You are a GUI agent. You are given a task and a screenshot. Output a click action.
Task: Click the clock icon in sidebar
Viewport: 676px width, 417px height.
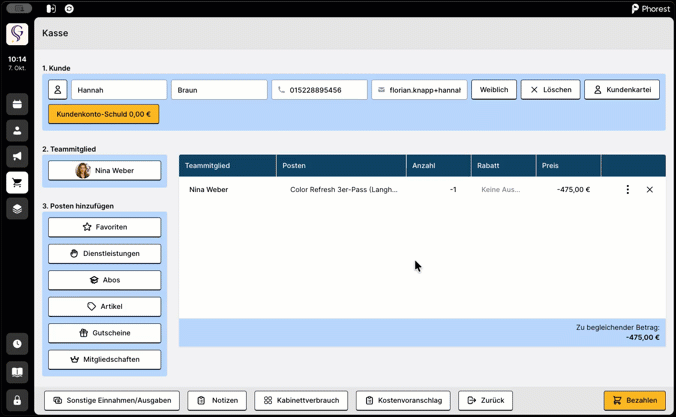17,344
